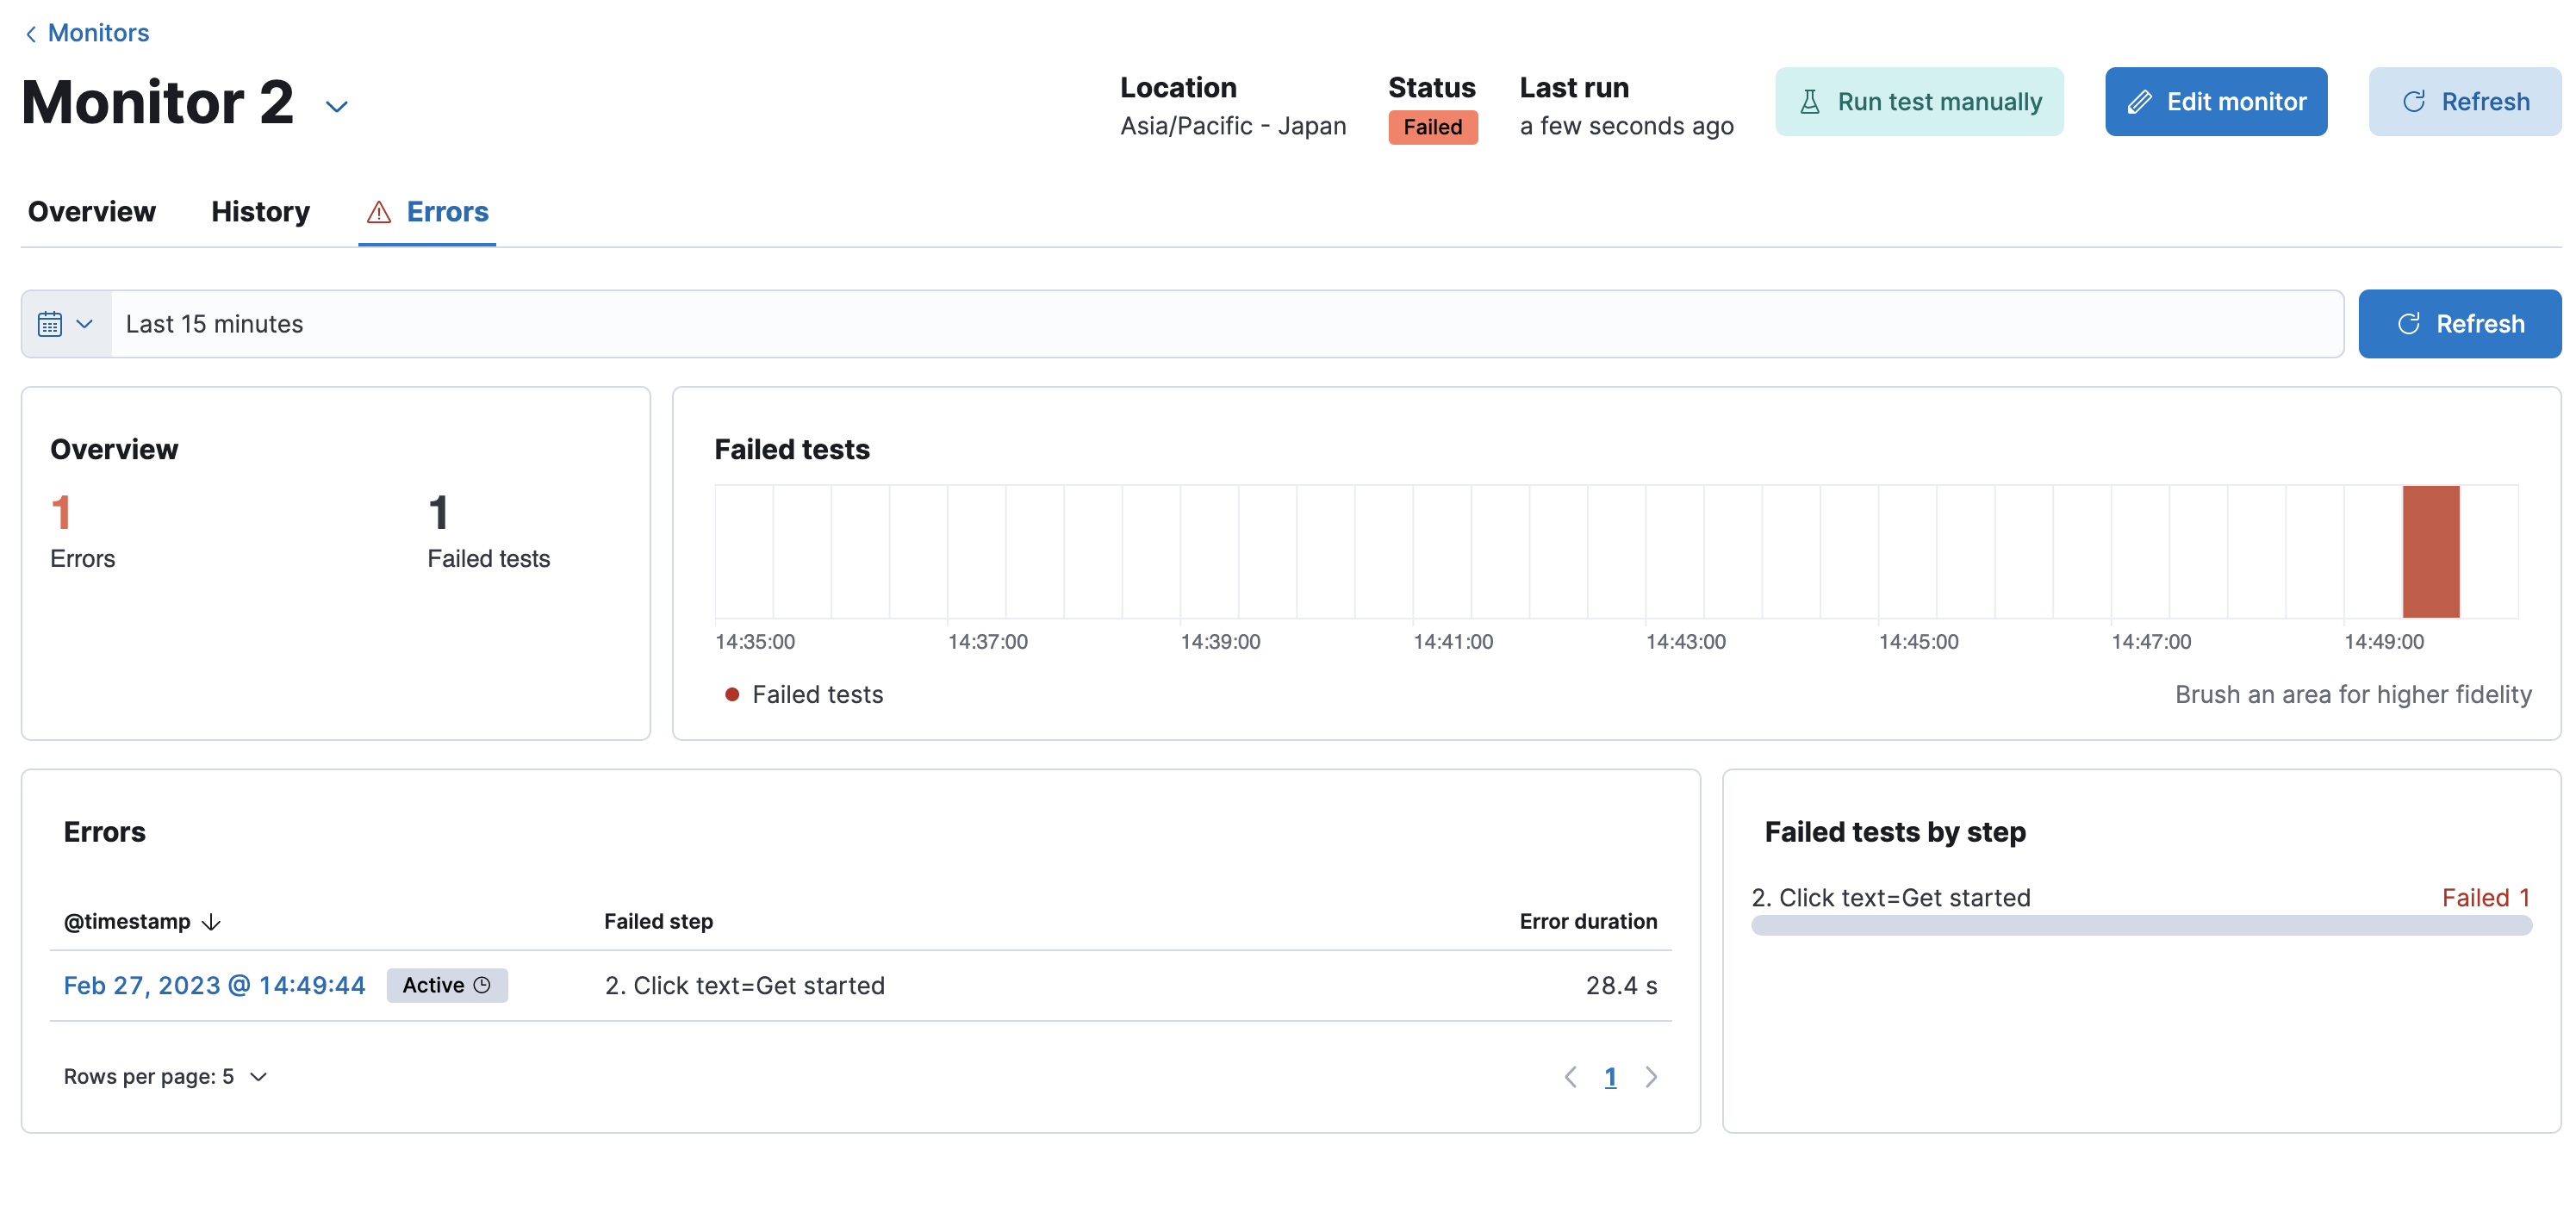2576x1232 pixels.
Task: Click the progress bar under Click text=Get started
Action: coord(2140,926)
